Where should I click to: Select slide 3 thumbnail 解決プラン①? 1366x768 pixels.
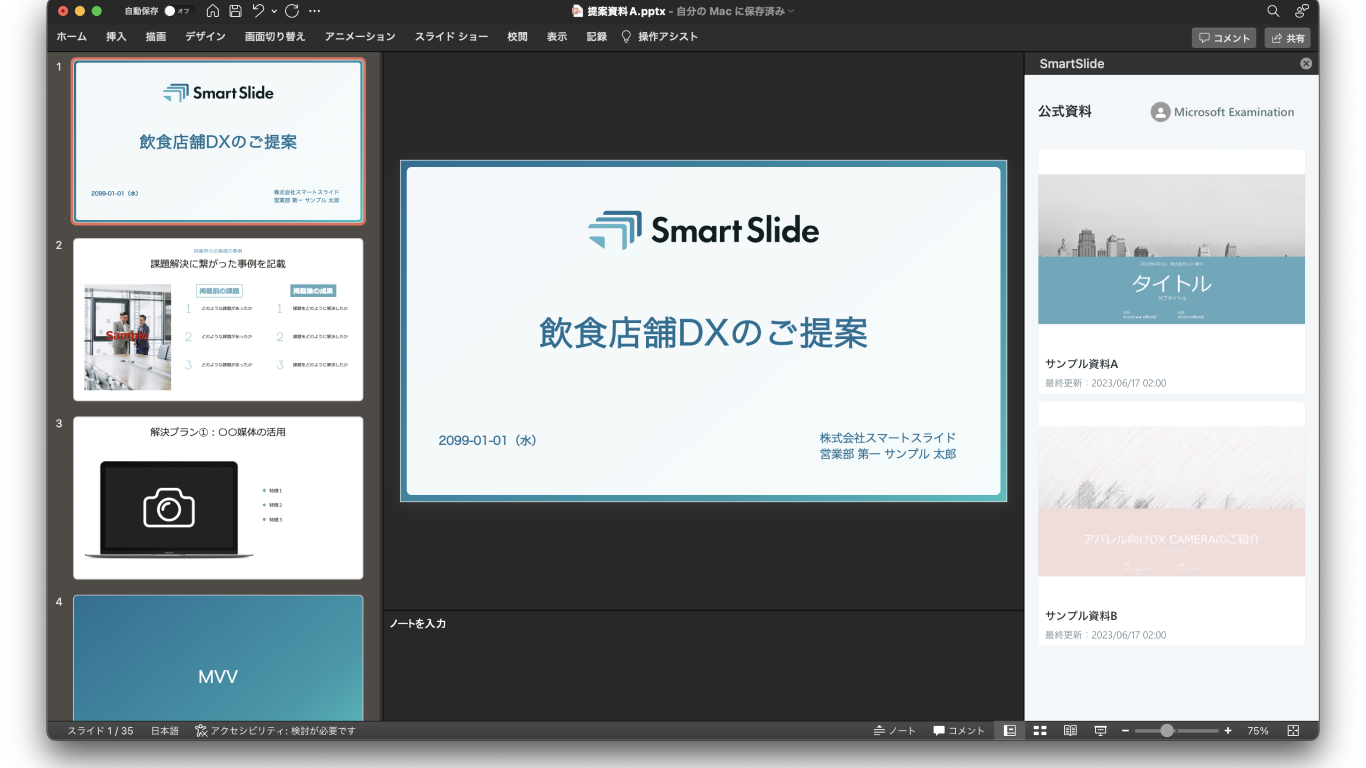[x=218, y=498]
